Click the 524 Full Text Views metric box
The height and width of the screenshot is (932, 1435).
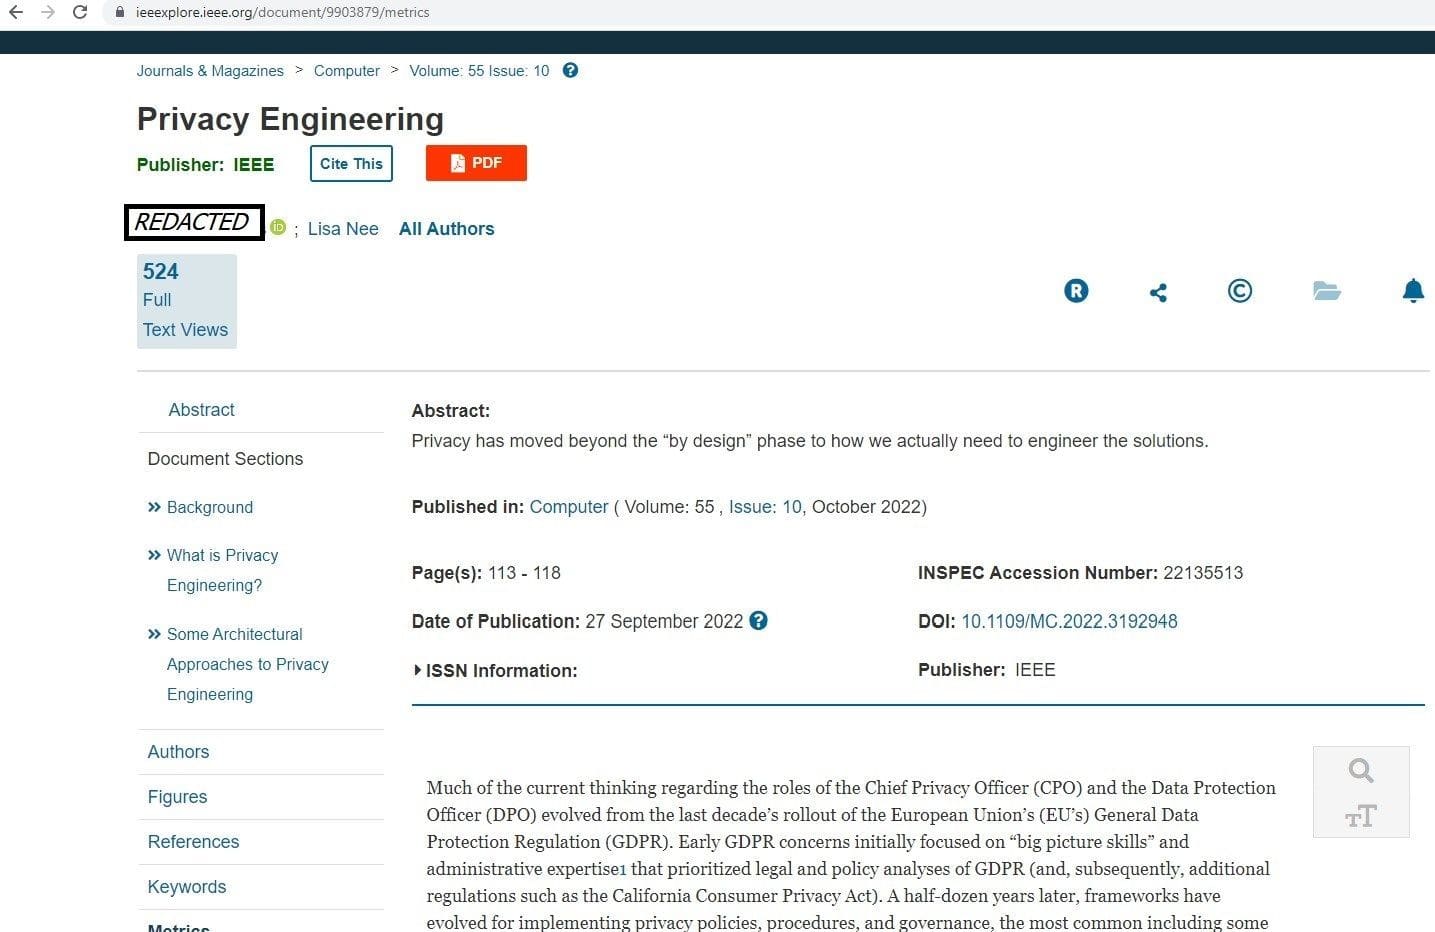(187, 301)
